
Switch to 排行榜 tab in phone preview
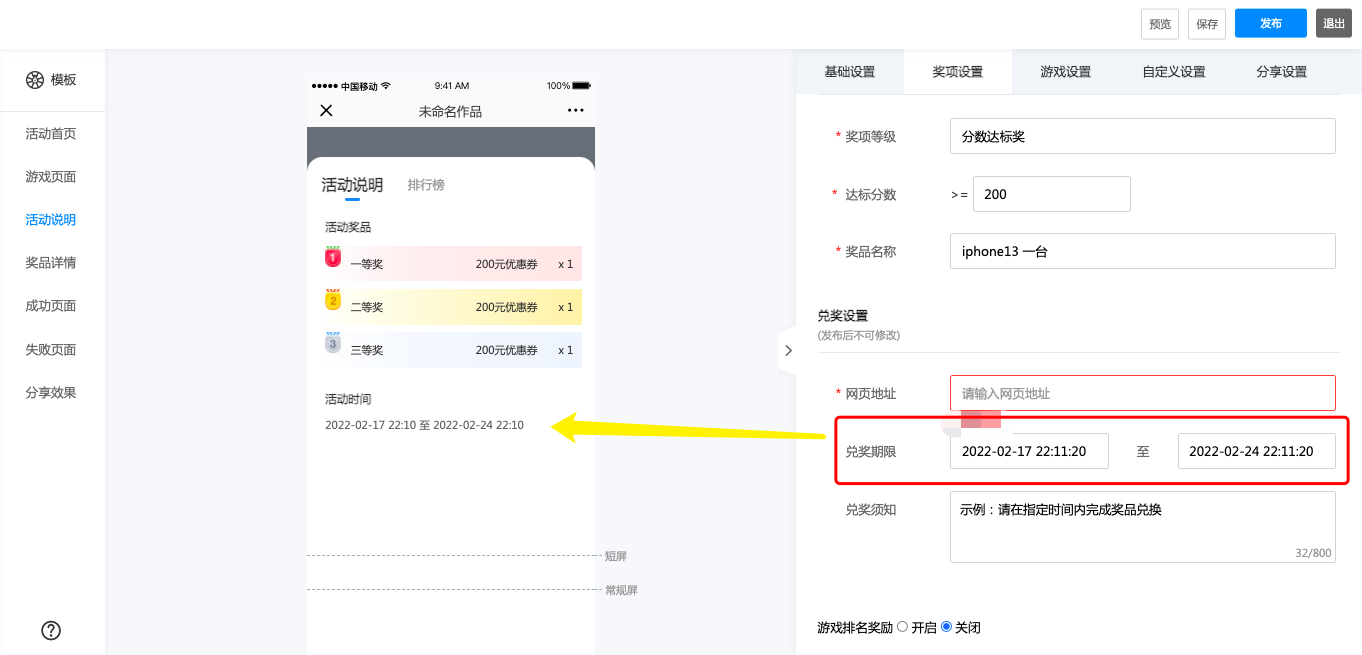coord(426,185)
